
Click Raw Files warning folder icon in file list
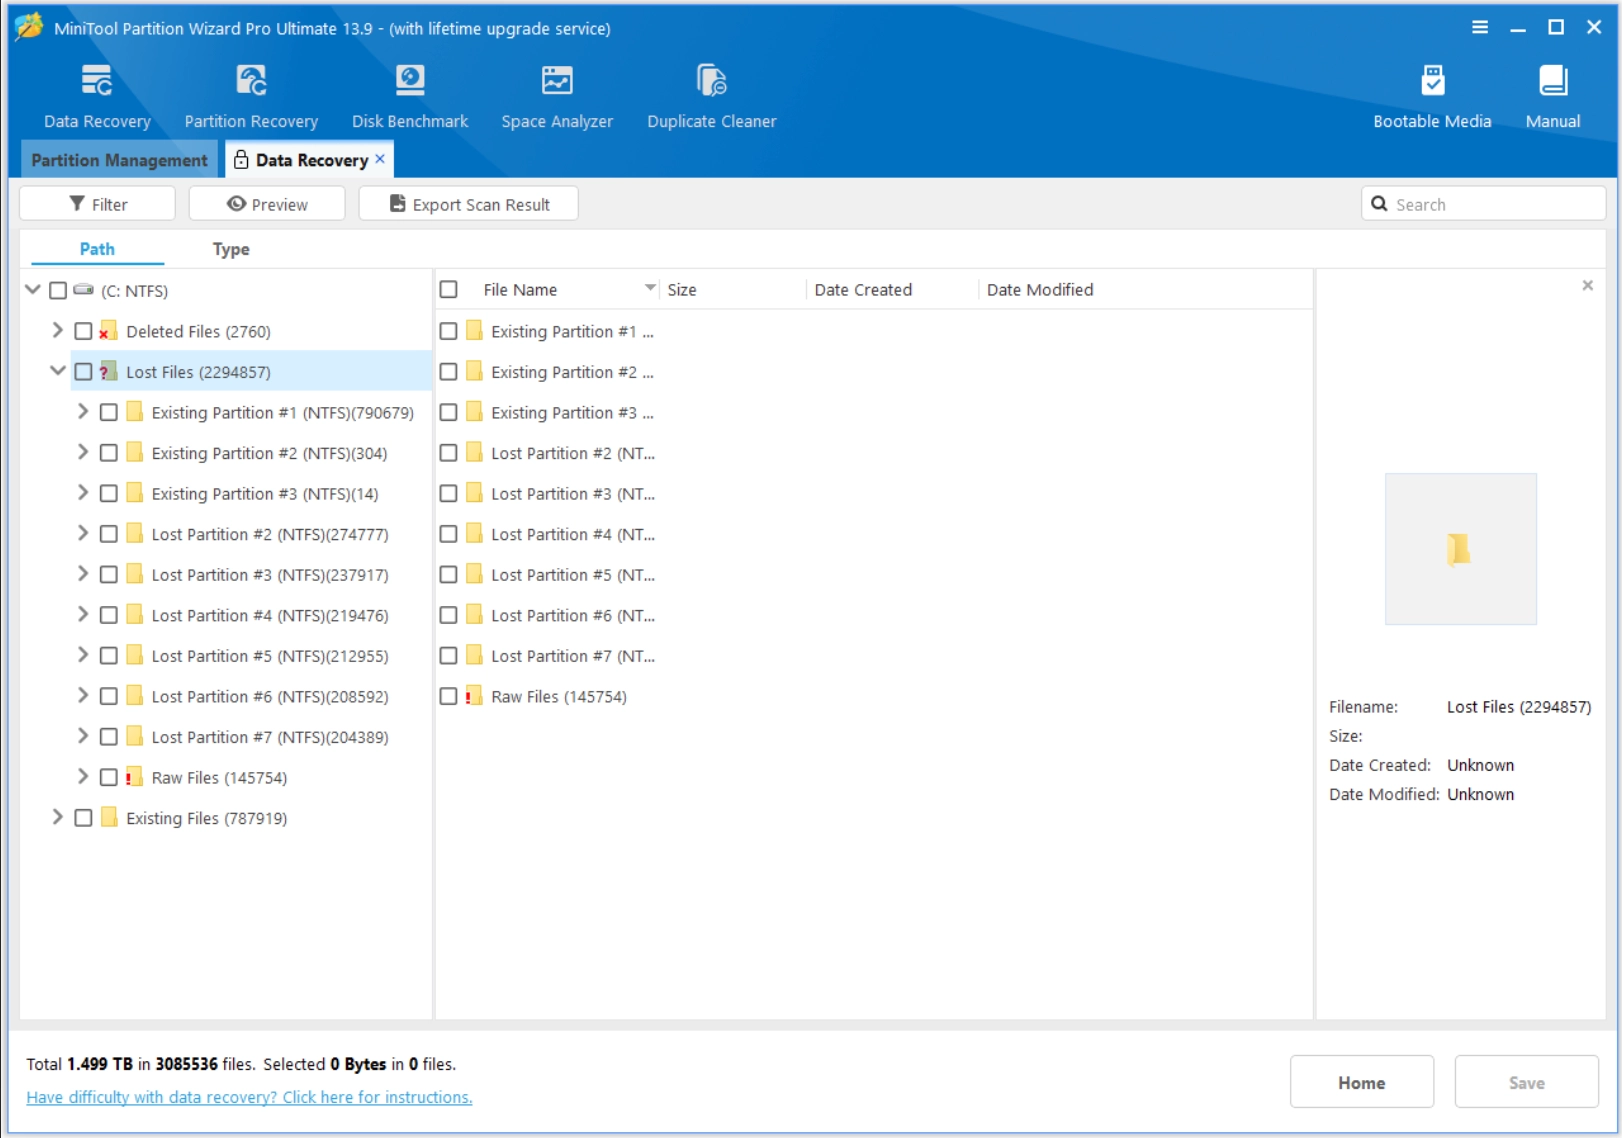tap(474, 696)
